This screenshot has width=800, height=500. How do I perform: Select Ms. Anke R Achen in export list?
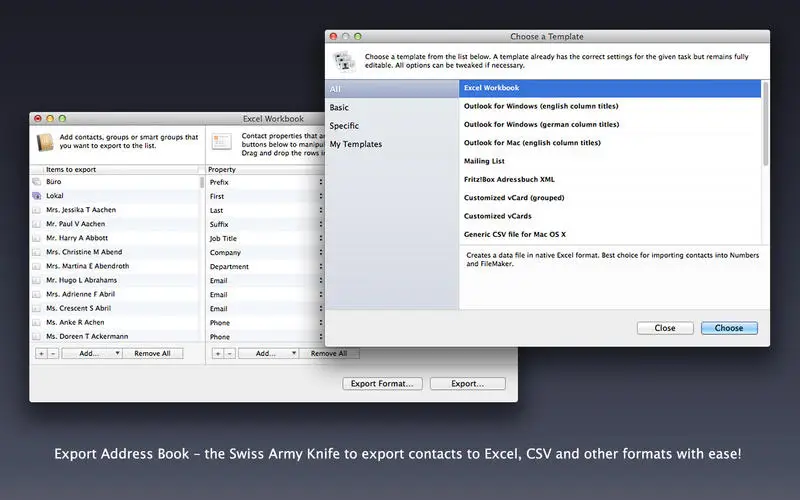click(x=75, y=322)
